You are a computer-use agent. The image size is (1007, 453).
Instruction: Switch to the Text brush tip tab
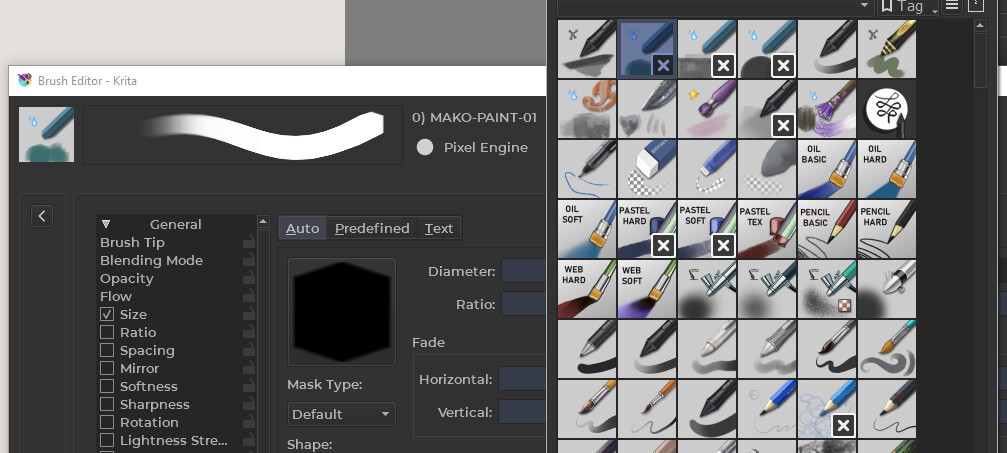[439, 228]
